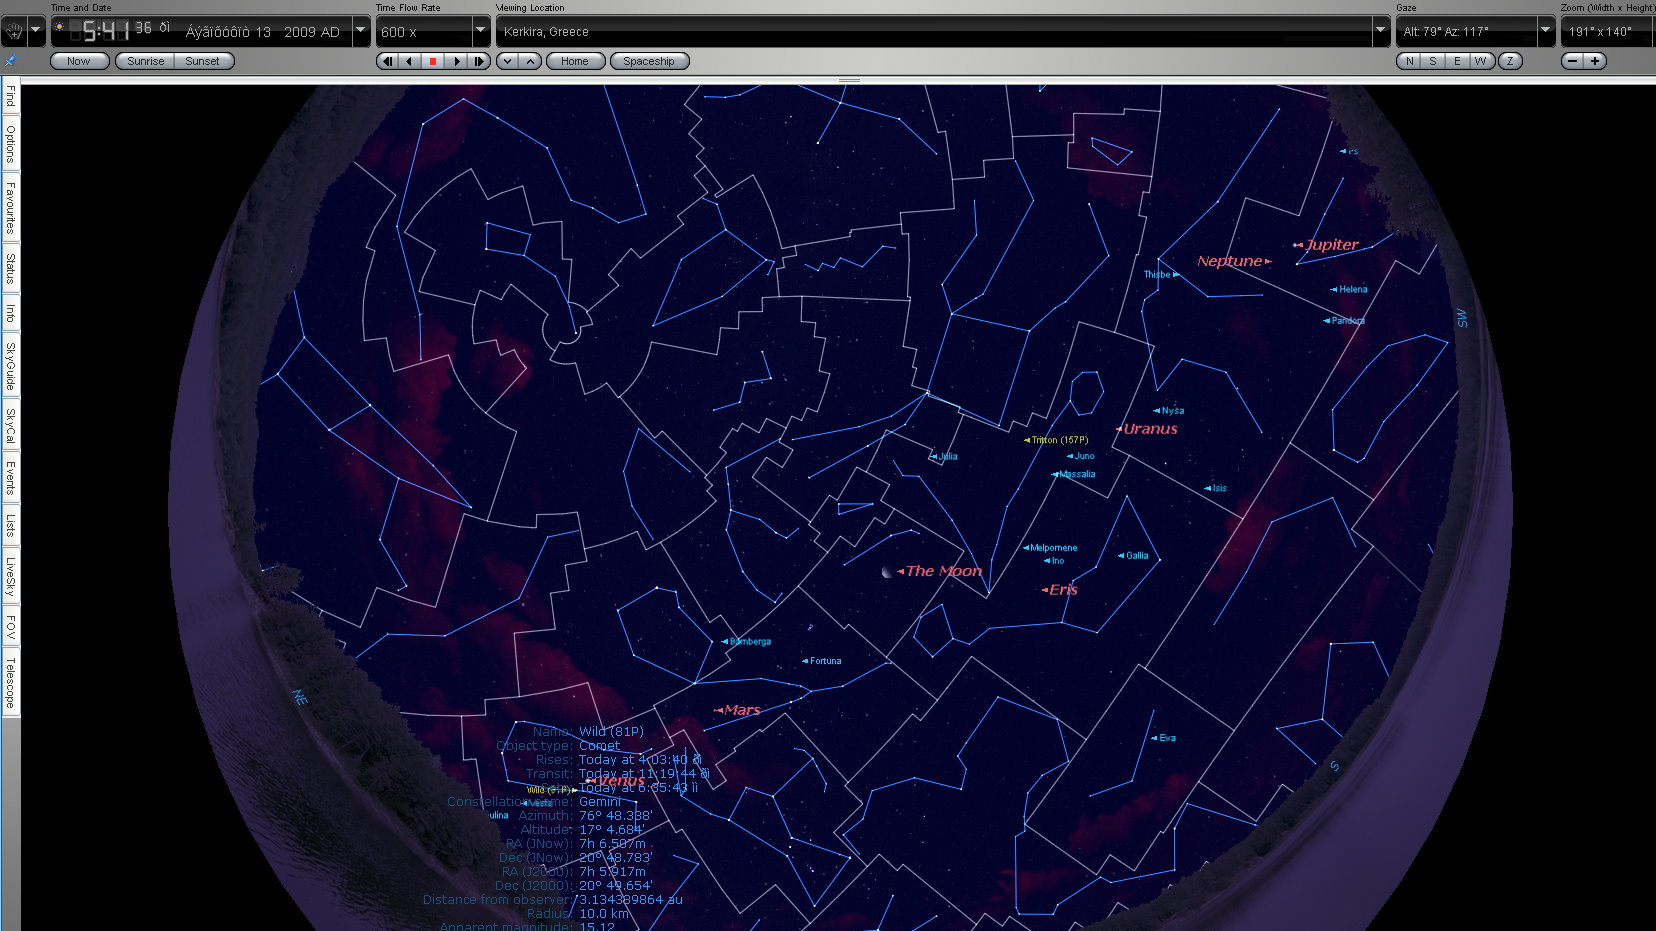The width and height of the screenshot is (1656, 931).
Task: Zoom in with plus button
Action: click(1595, 61)
